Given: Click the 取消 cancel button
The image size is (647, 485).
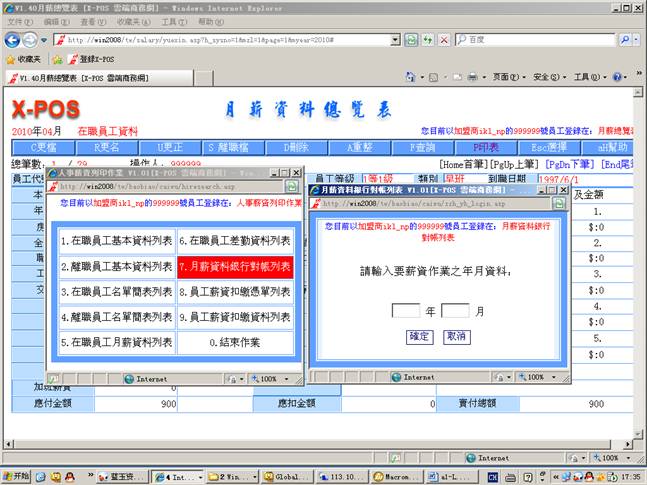Looking at the screenshot, I should [455, 337].
